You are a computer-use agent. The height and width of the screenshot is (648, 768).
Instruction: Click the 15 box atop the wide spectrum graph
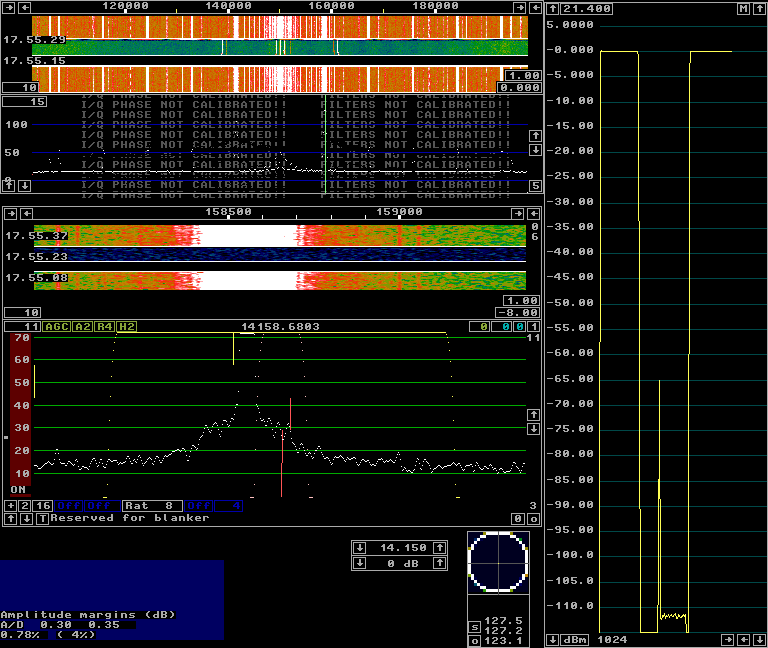tap(25, 101)
